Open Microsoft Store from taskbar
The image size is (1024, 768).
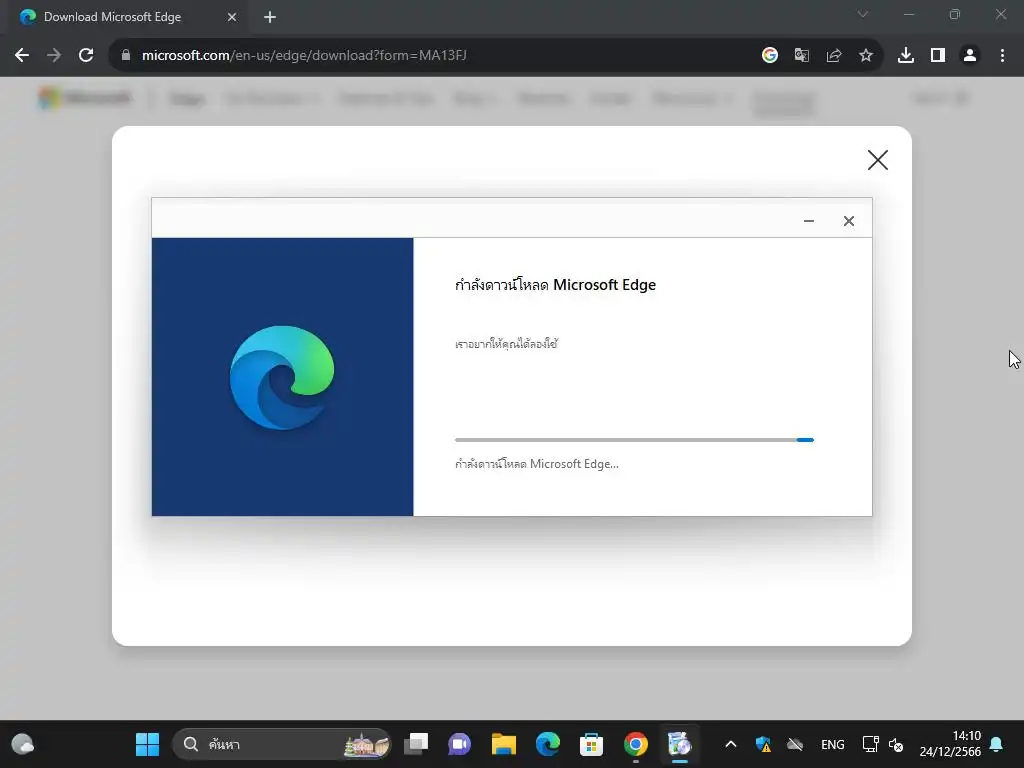(x=592, y=744)
